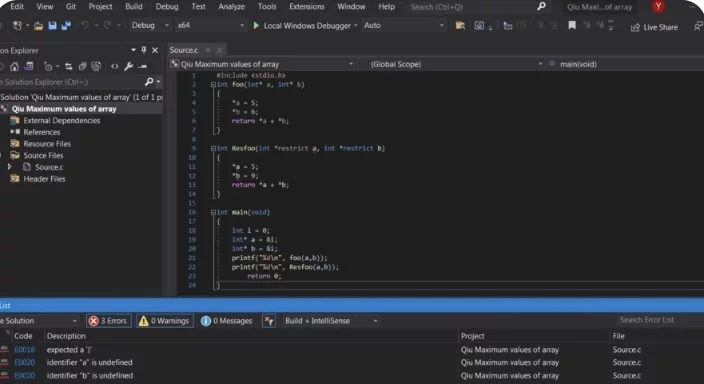Open error code E0018 link
Screen dimensions: 704x384
tap(24, 349)
